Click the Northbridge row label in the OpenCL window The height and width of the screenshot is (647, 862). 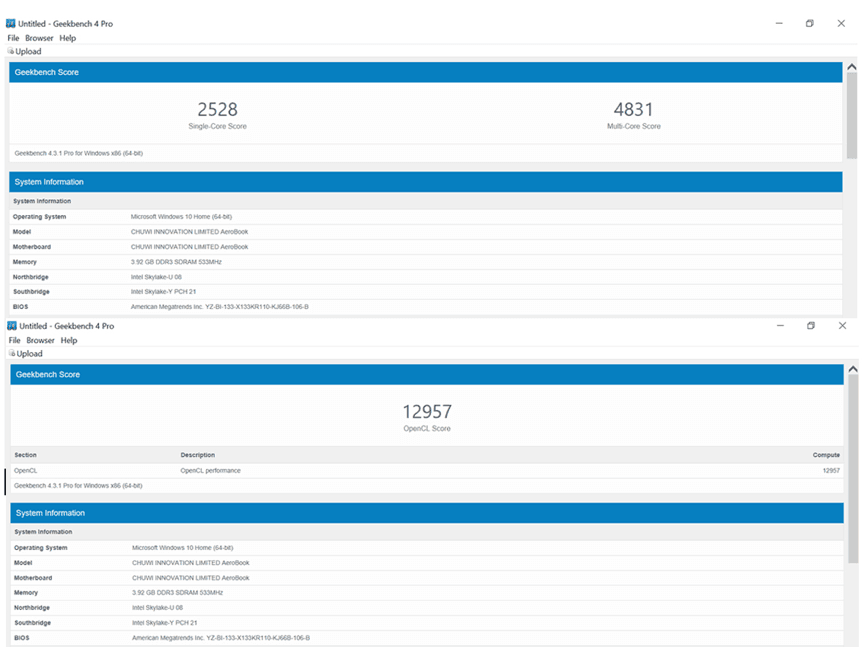pos(32,607)
